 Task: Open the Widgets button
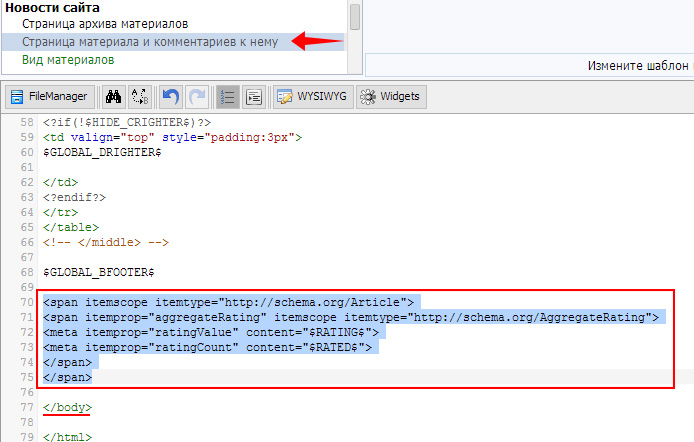pos(391,96)
